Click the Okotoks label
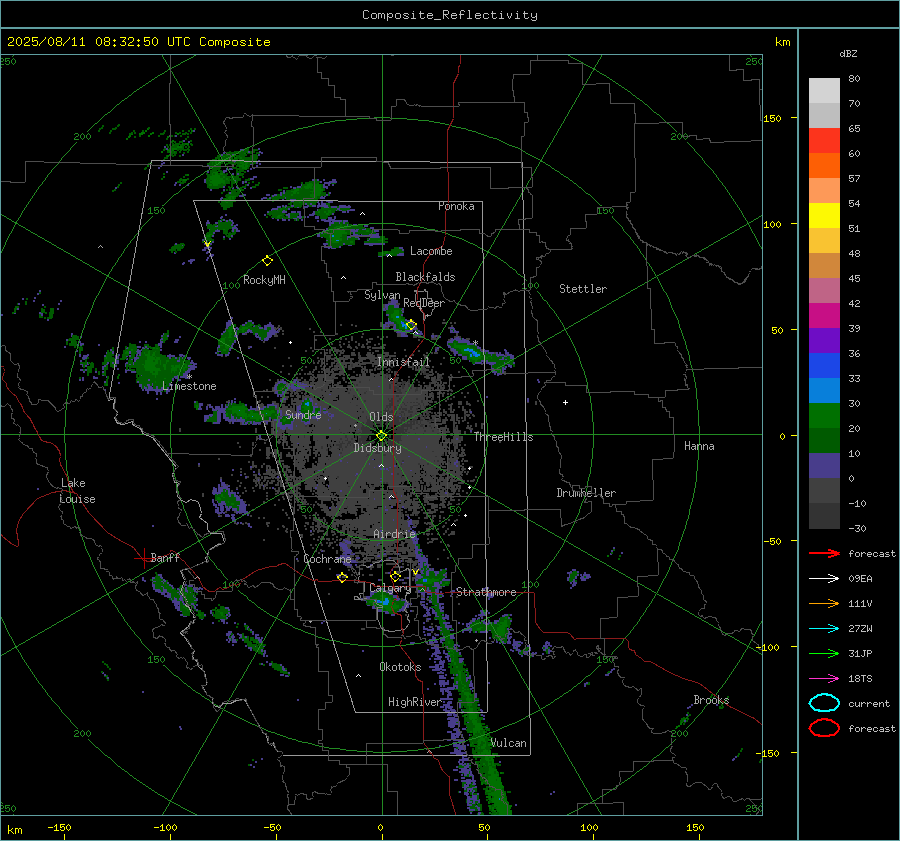The image size is (900, 841). coord(400,667)
